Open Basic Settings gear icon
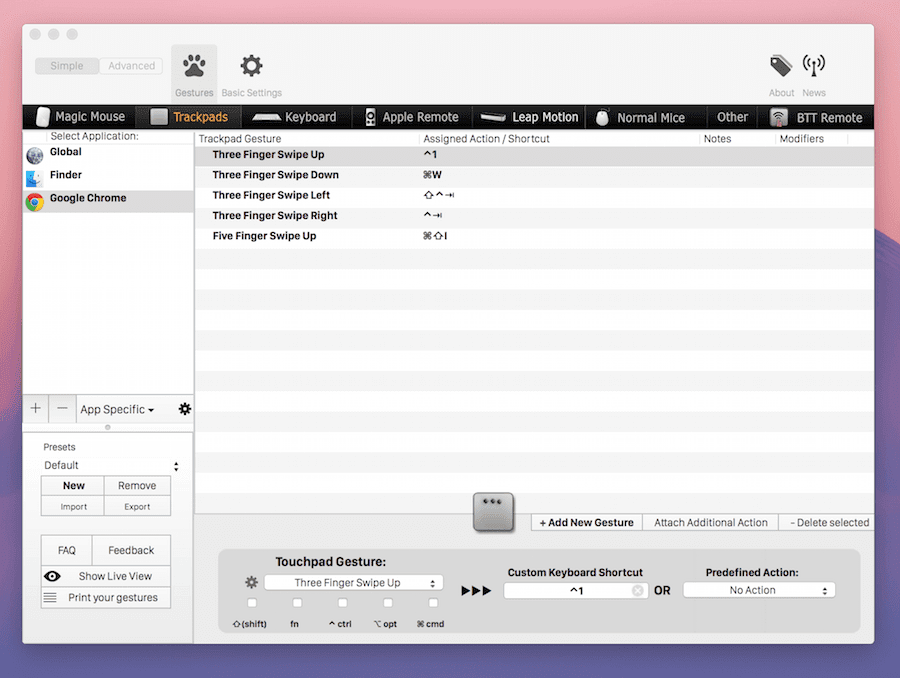The image size is (900, 678). [251, 68]
